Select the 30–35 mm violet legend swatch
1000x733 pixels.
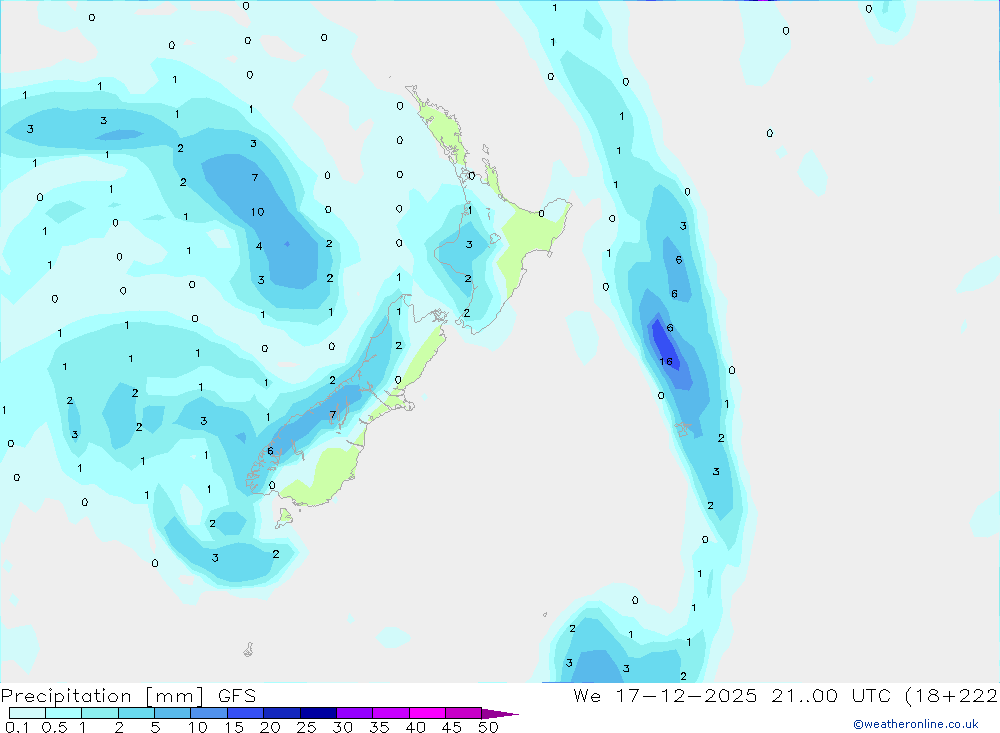pyautogui.click(x=355, y=713)
